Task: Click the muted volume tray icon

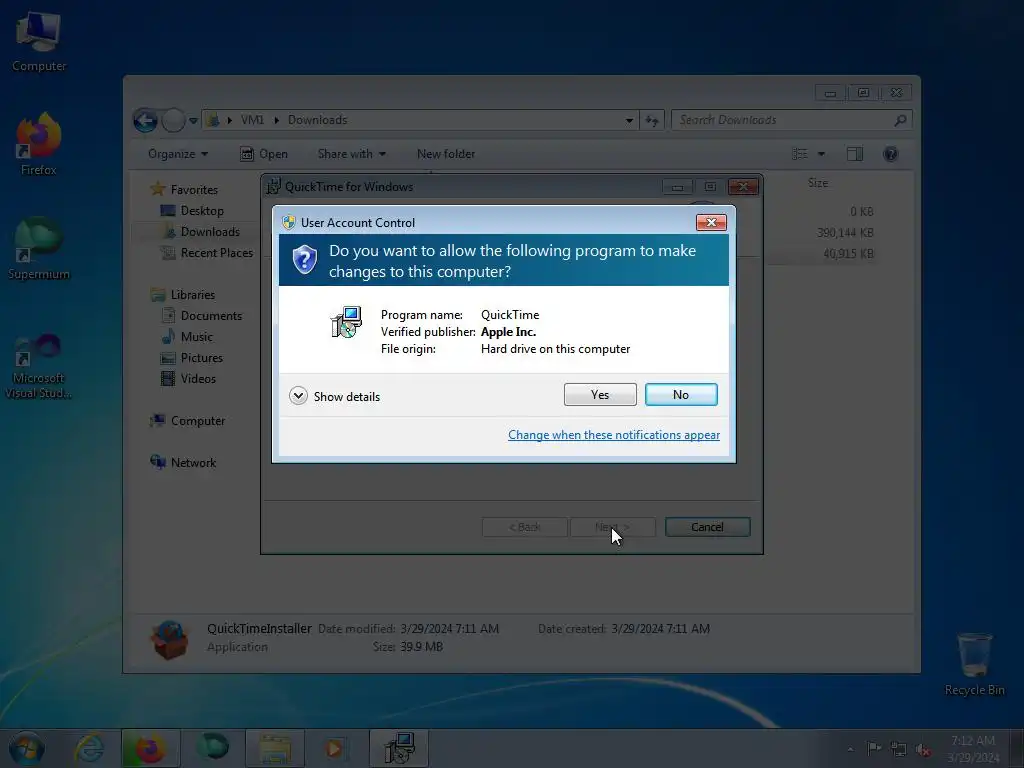Action: pyautogui.click(x=923, y=749)
